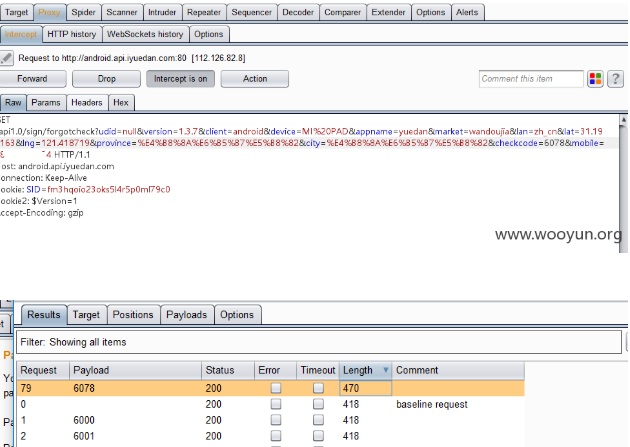Select the payload 6001 cell
This screenshot has width=630, height=447.
click(135, 437)
